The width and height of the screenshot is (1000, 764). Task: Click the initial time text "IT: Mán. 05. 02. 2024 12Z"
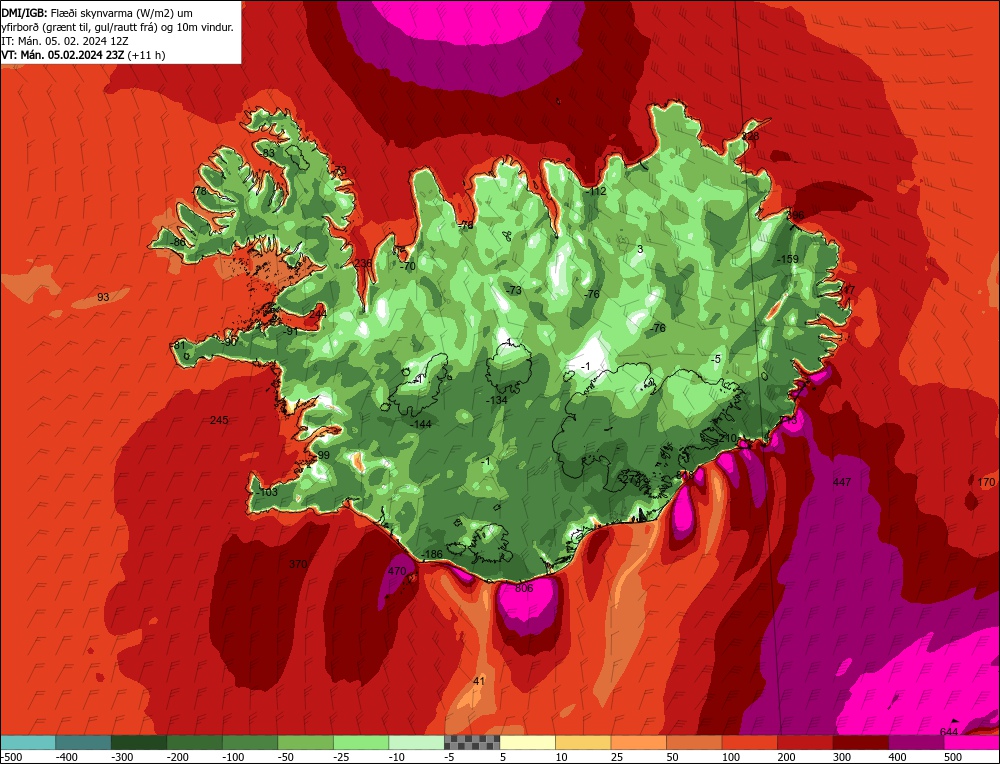click(66, 41)
